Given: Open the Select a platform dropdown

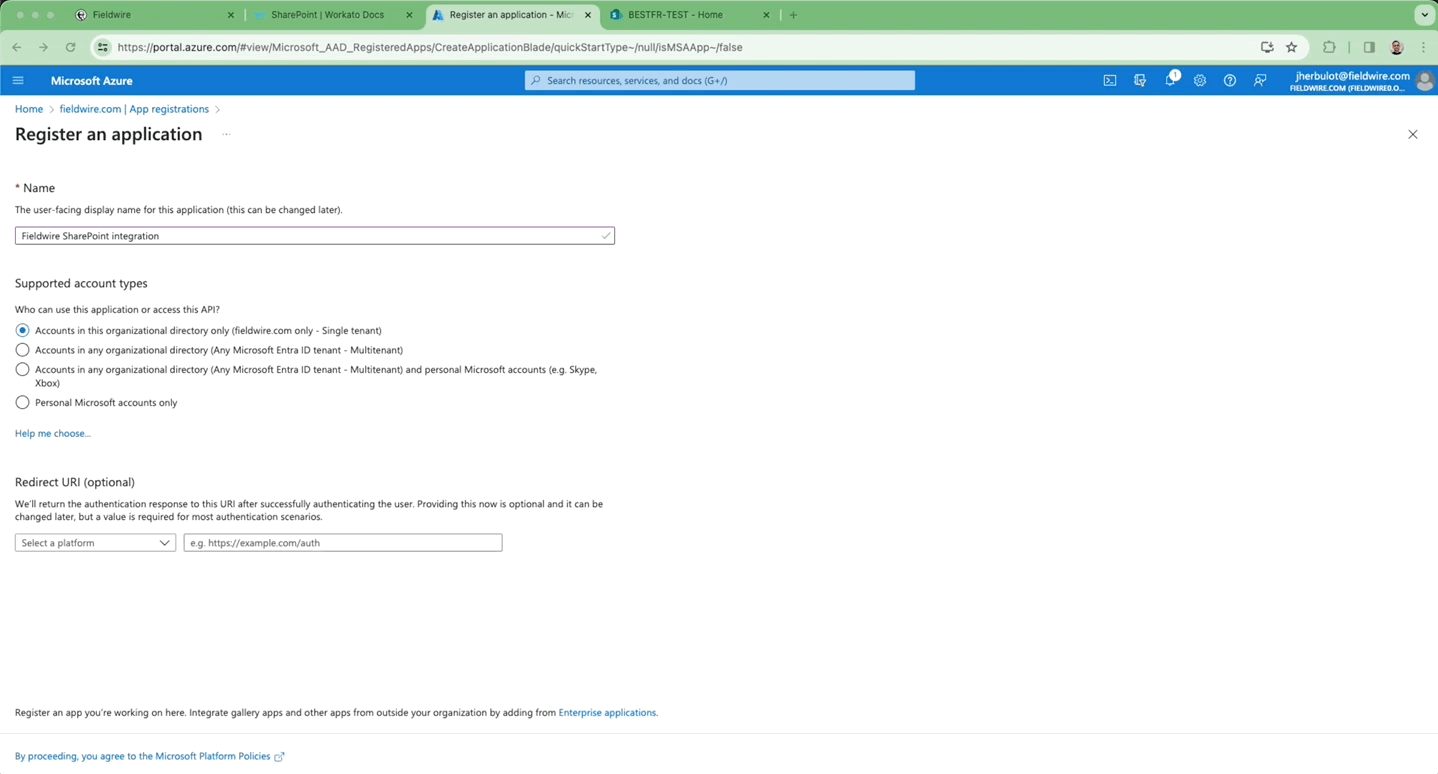Looking at the screenshot, I should click(94, 542).
